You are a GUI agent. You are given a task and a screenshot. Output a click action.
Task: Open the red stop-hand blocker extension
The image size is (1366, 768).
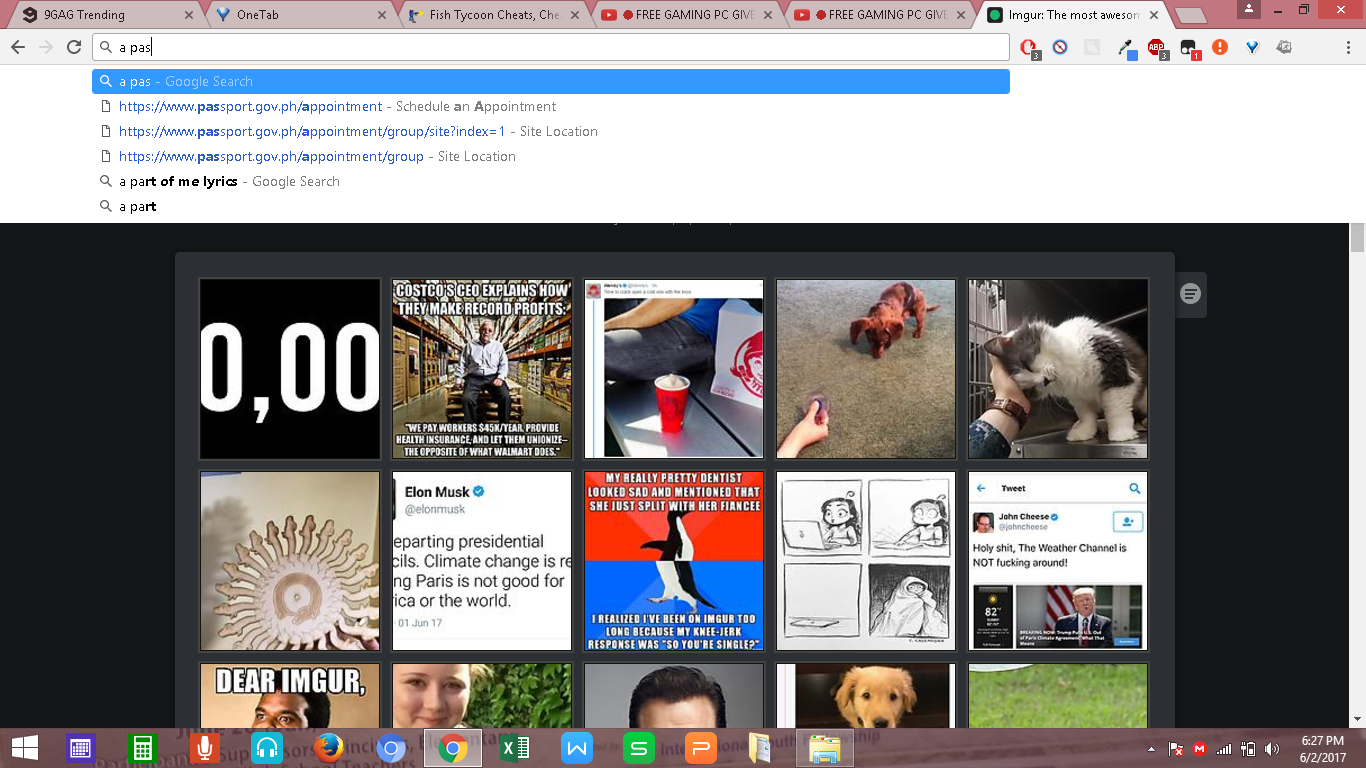click(1029, 47)
